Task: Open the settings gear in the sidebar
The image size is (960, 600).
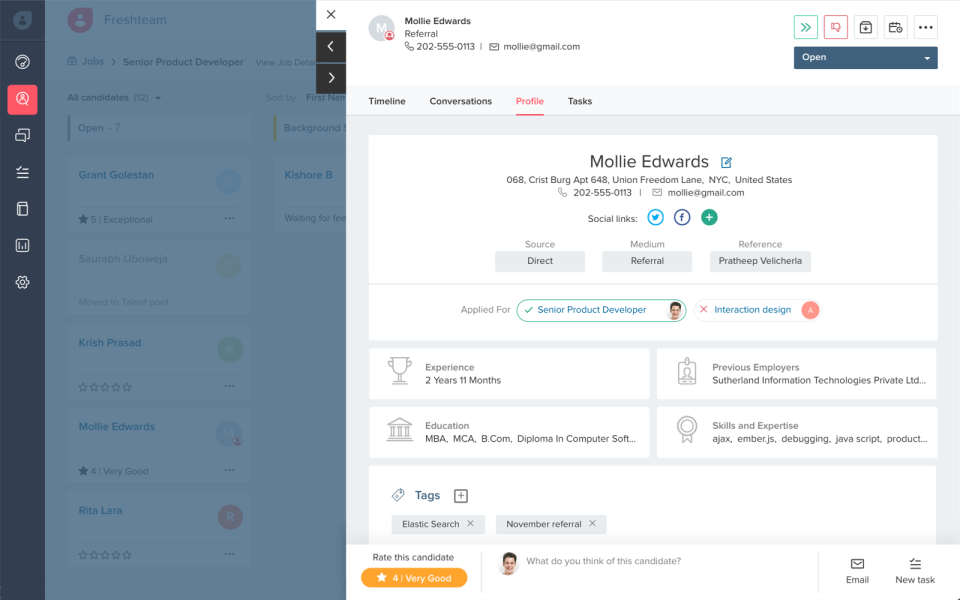Action: 22,282
